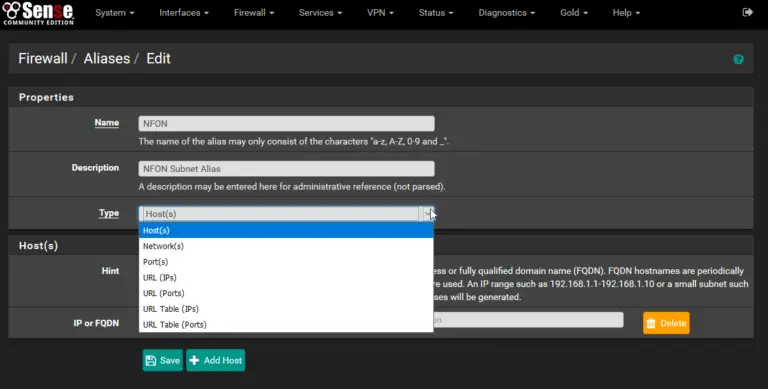768x389 pixels.
Task: Click the Name field containing NFON
Action: point(287,123)
